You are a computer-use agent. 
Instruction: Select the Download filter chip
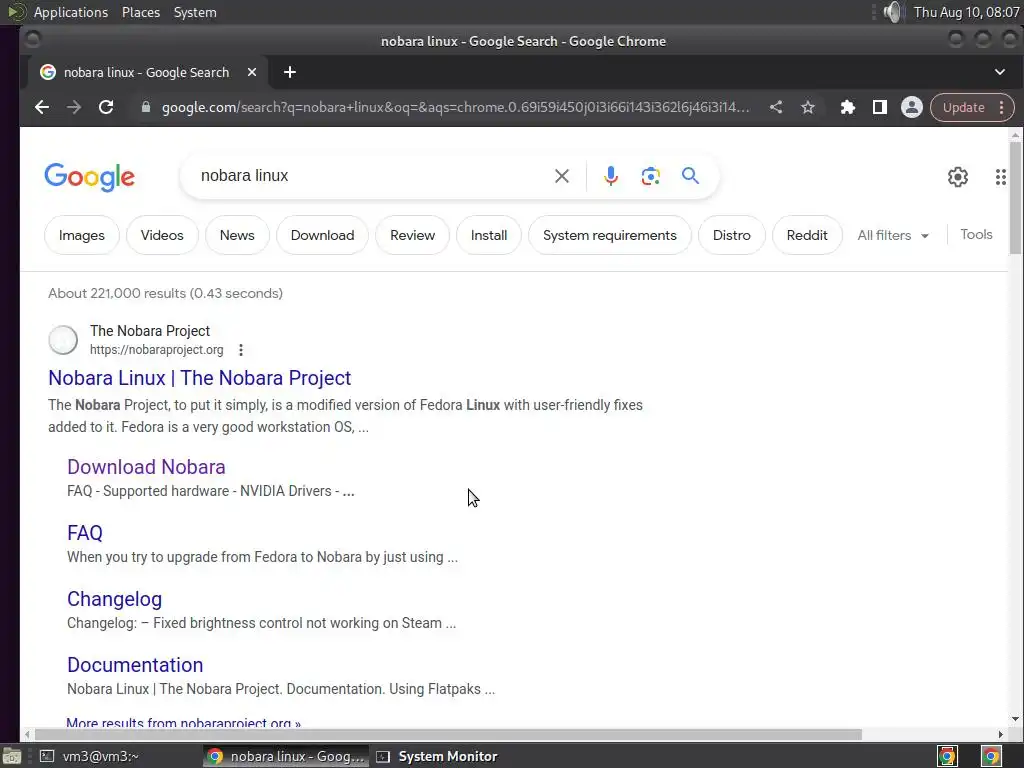coord(323,235)
